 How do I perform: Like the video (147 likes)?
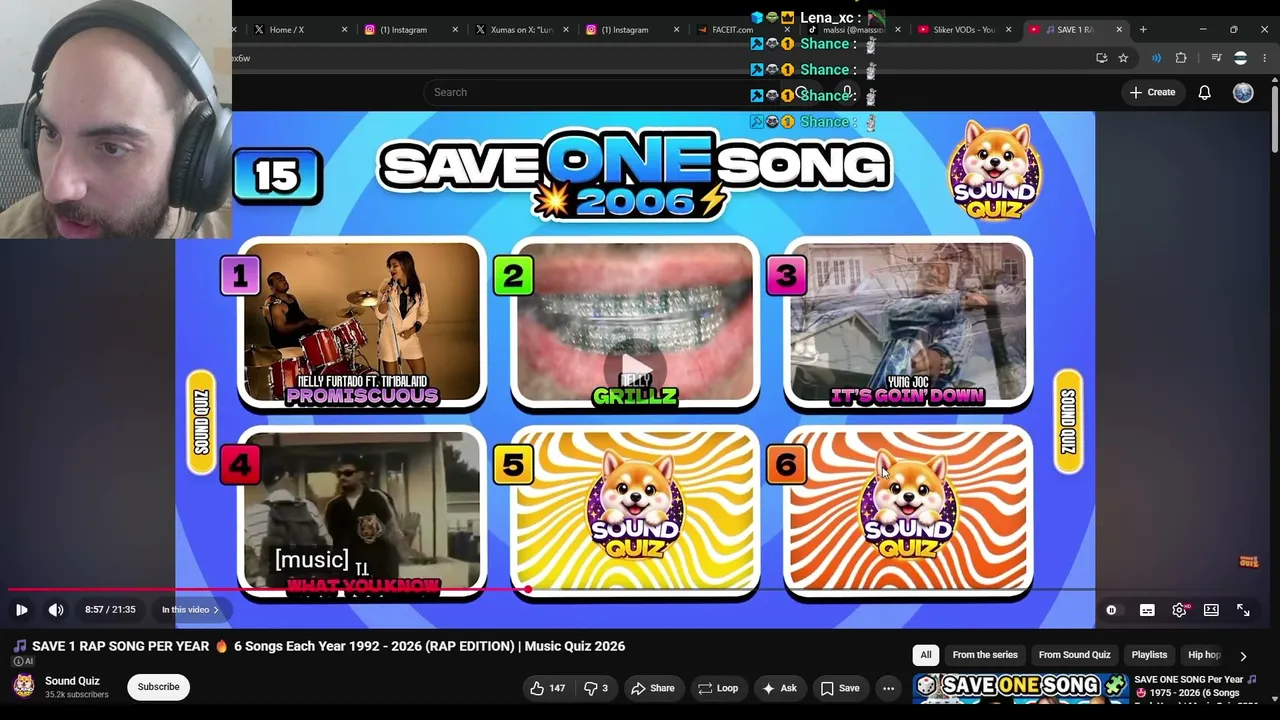coord(547,688)
